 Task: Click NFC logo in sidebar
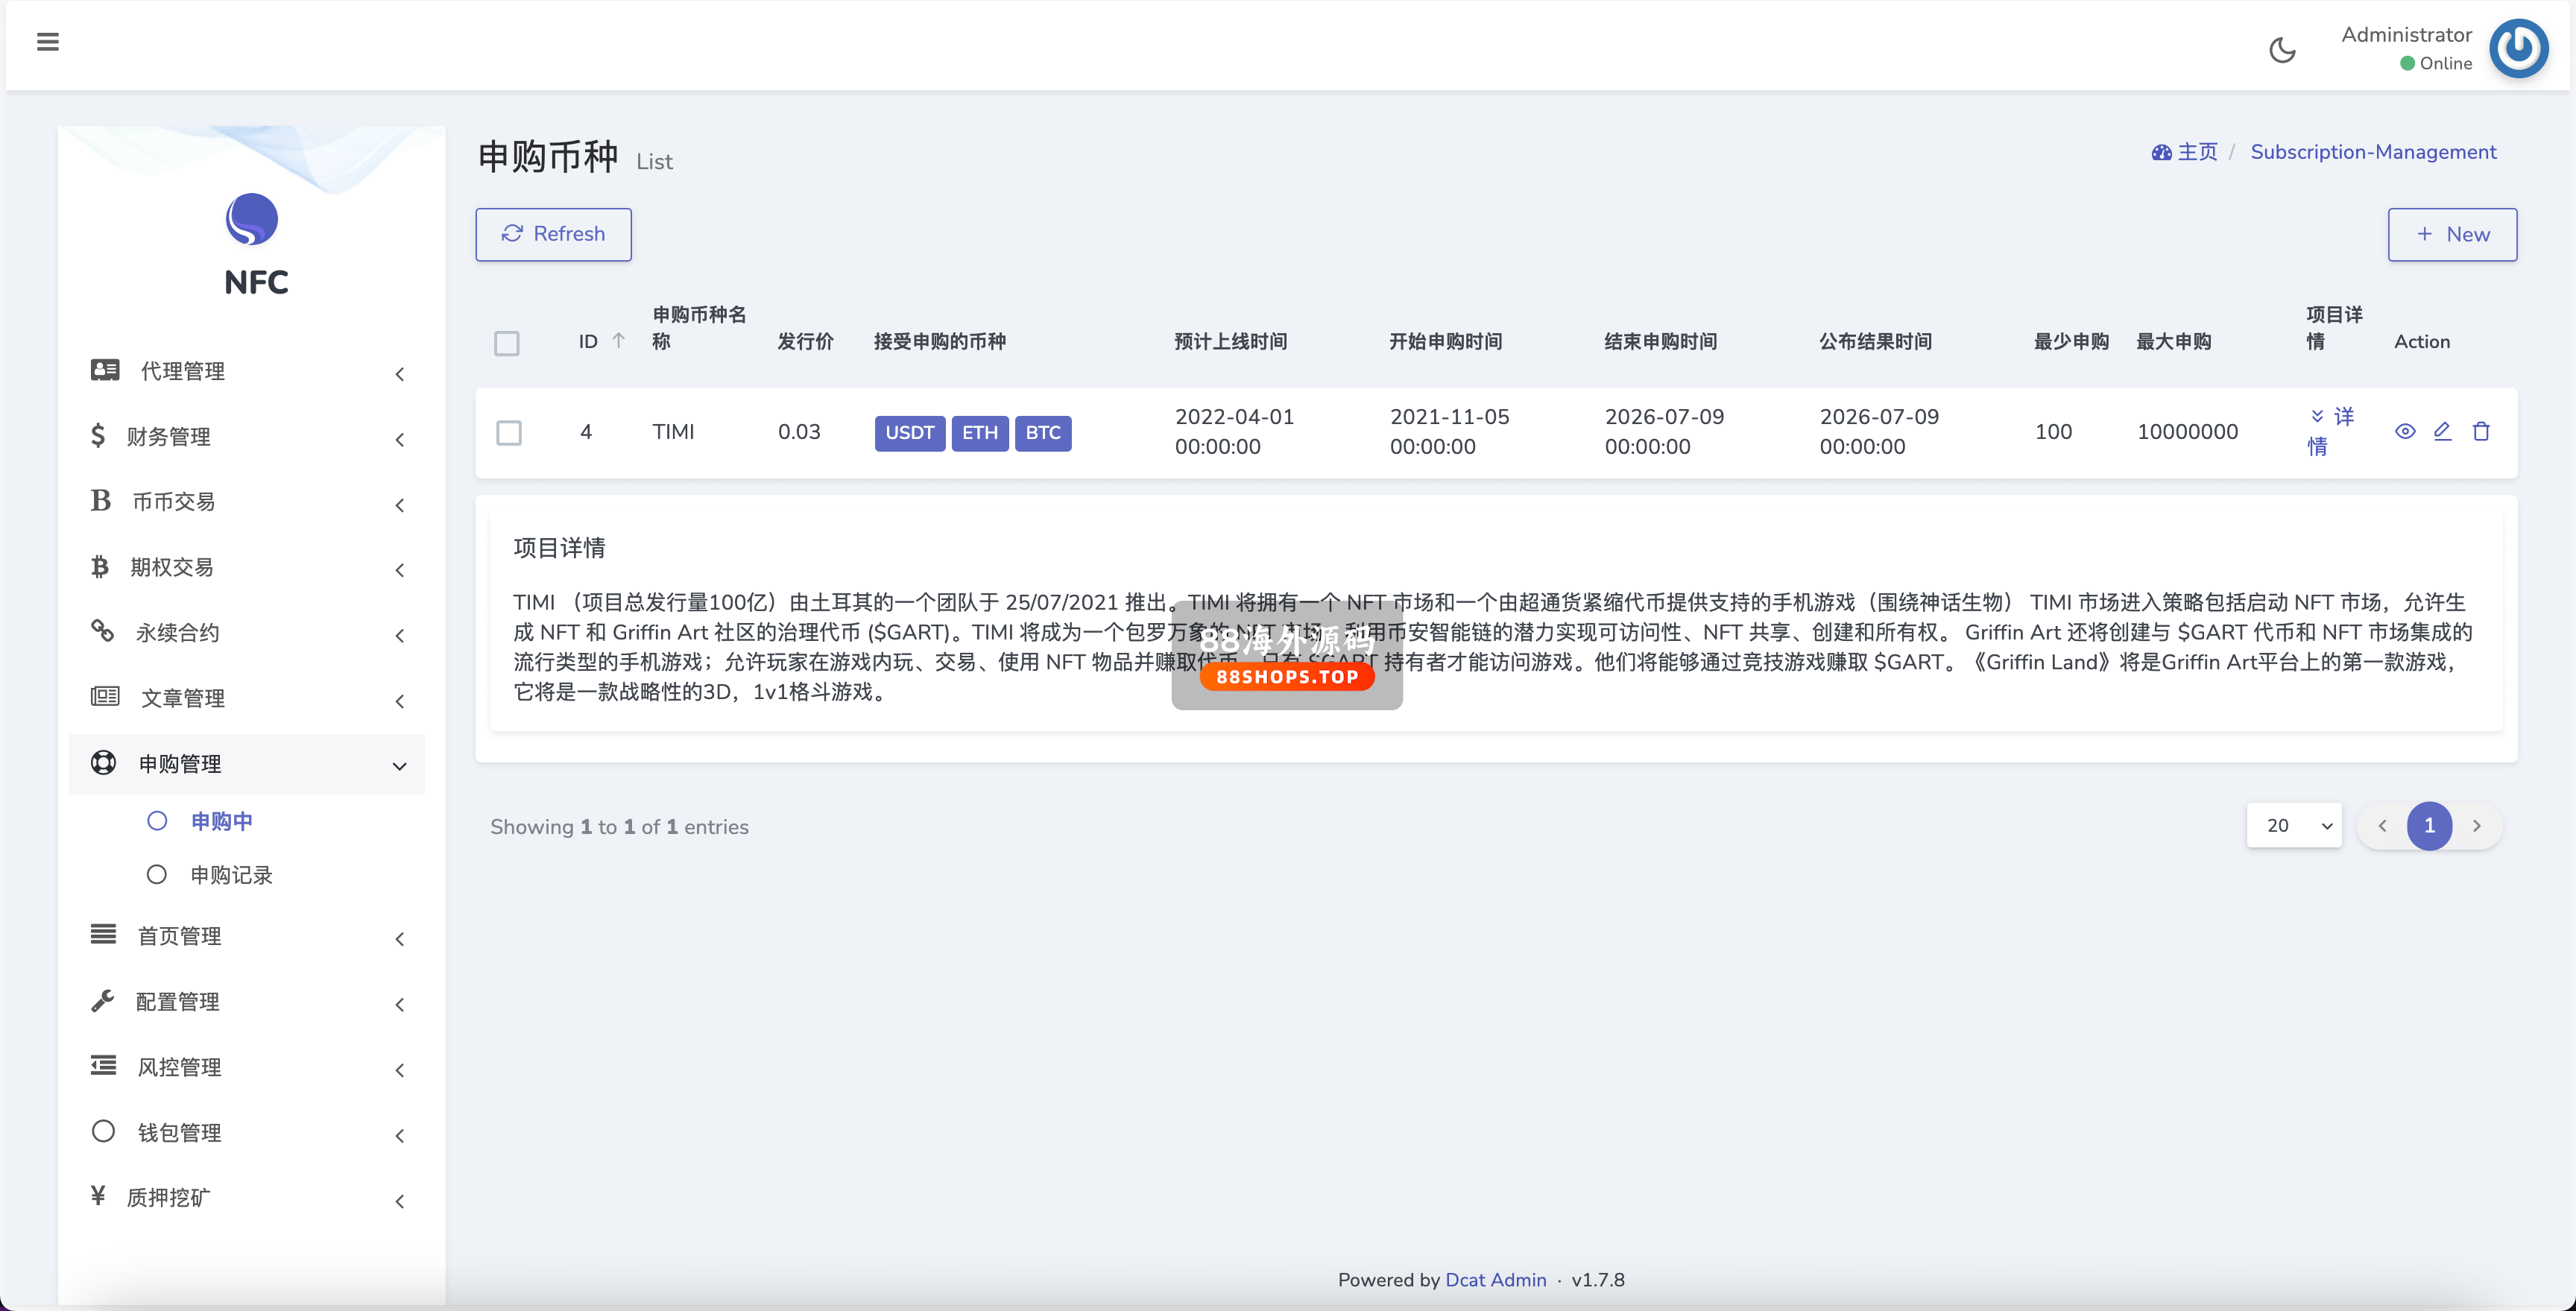coord(252,220)
